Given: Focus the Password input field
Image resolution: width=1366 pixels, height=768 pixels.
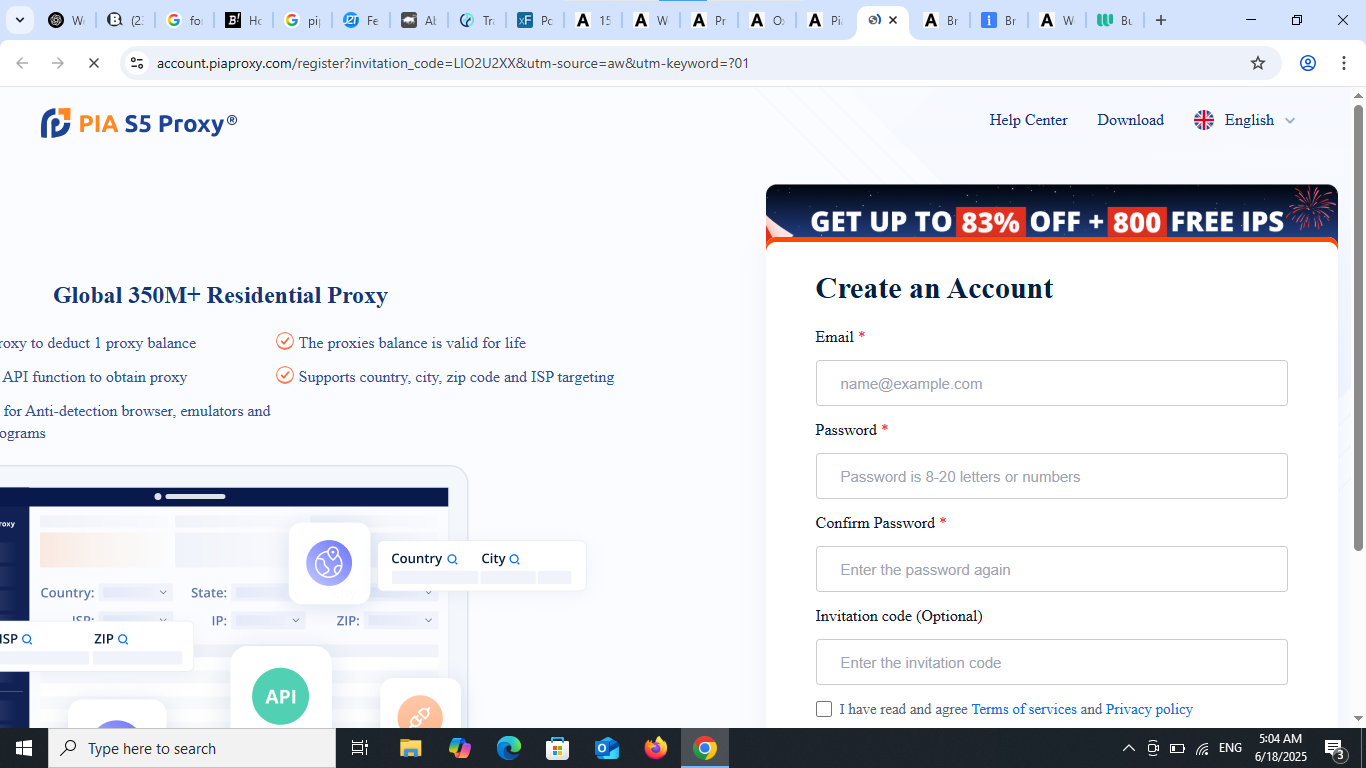Looking at the screenshot, I should coord(1051,476).
